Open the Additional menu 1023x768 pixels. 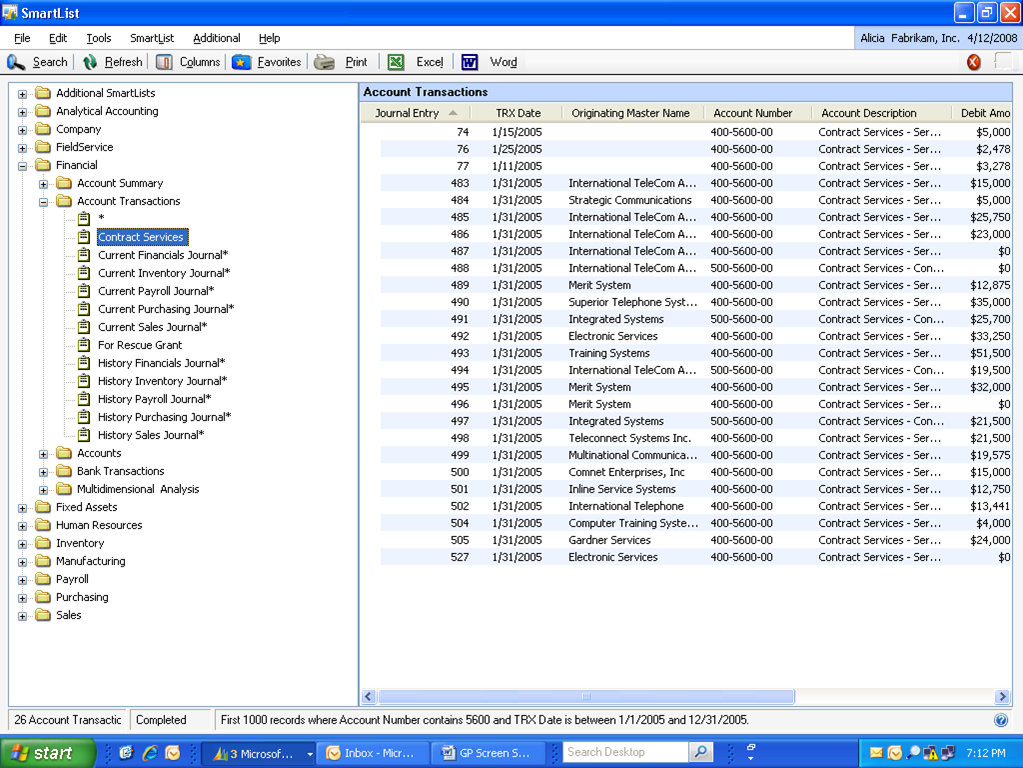click(217, 38)
